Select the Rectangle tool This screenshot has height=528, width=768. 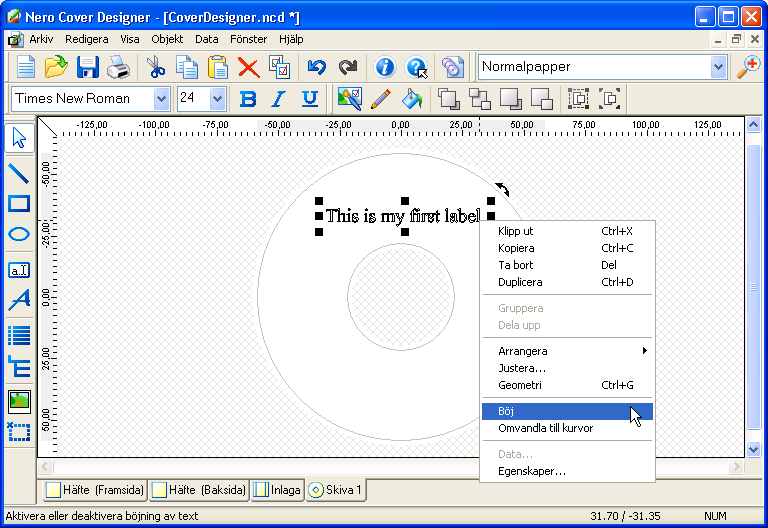point(19,203)
